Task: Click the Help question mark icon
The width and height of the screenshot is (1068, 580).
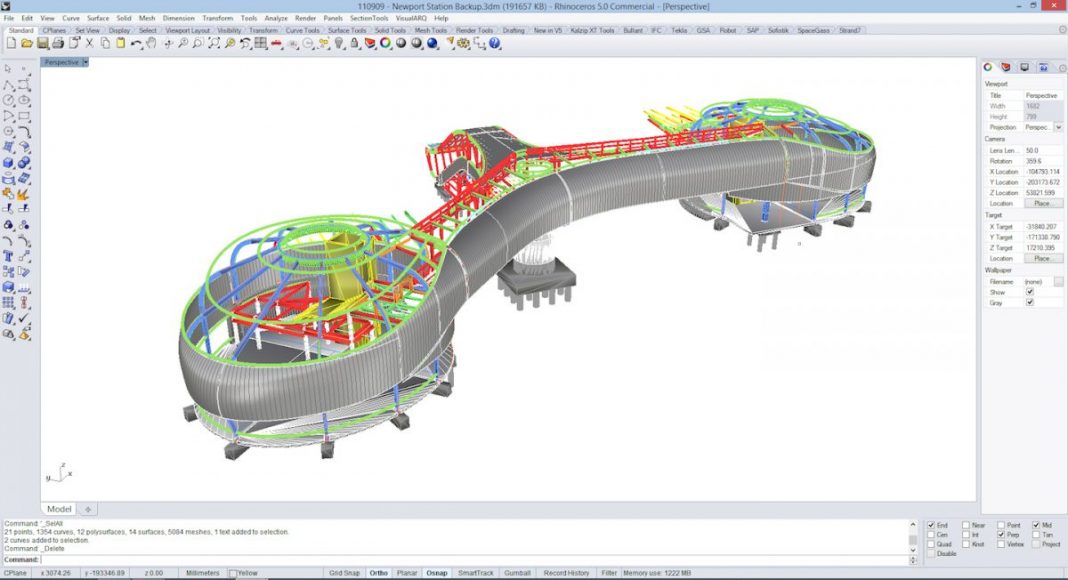Action: click(x=494, y=43)
